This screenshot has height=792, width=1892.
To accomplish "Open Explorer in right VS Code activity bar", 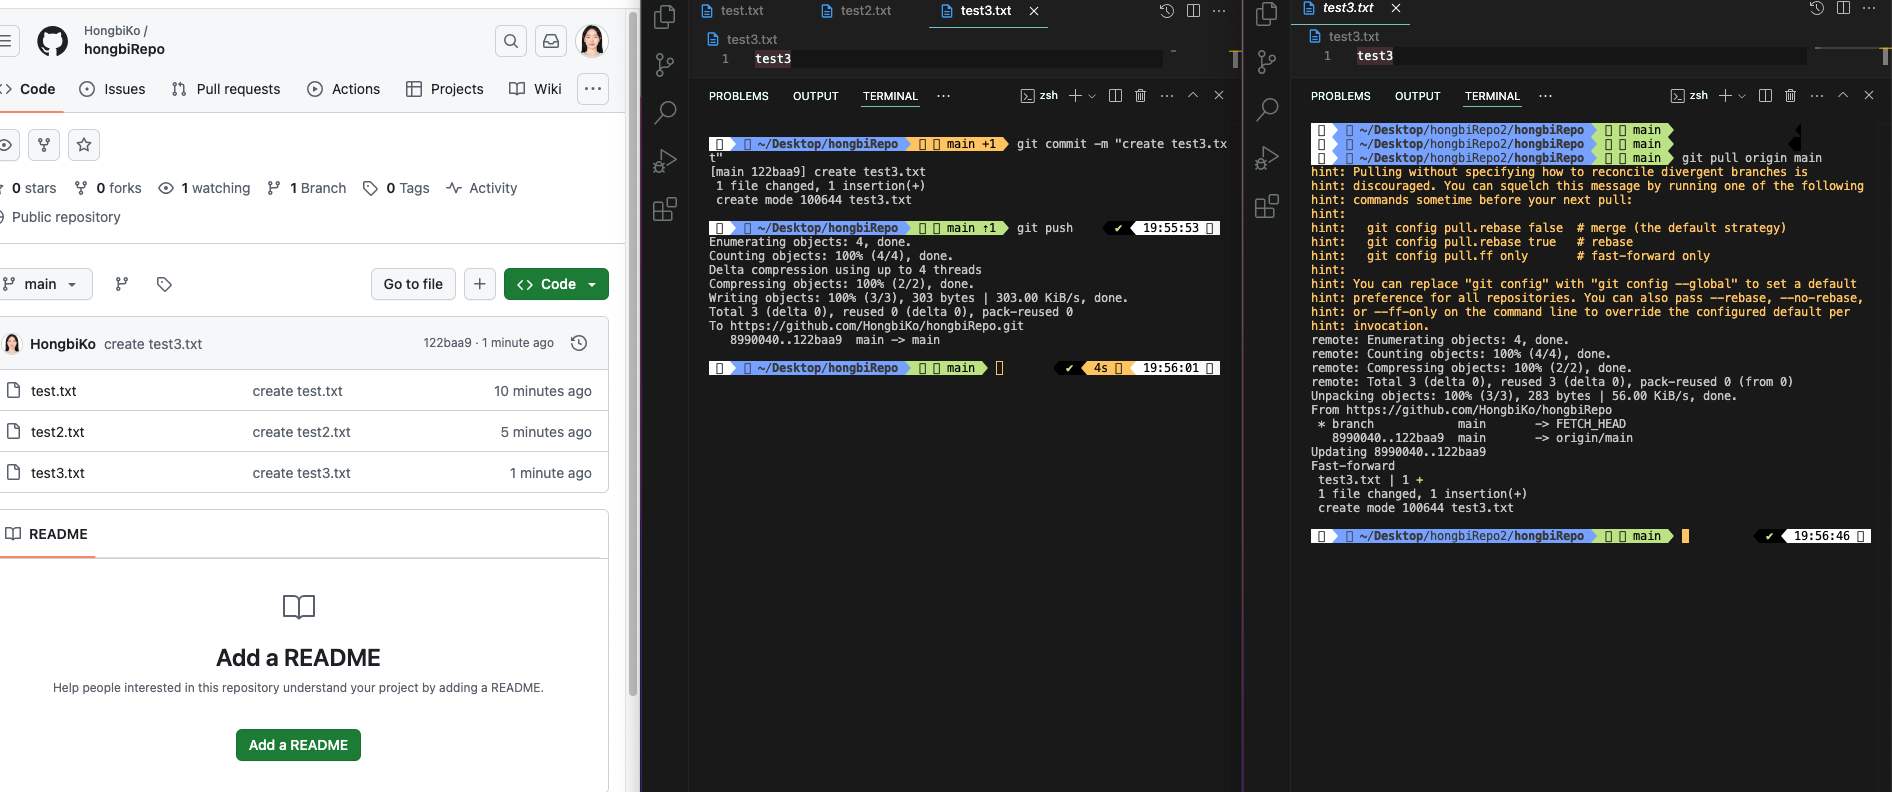I will tap(1267, 14).
